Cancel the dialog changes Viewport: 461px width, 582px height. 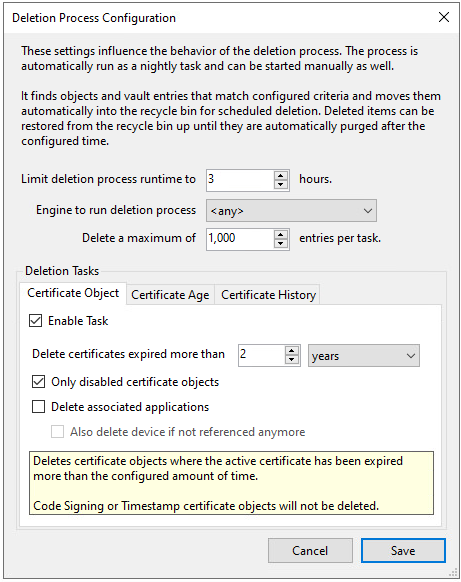[x=310, y=550]
